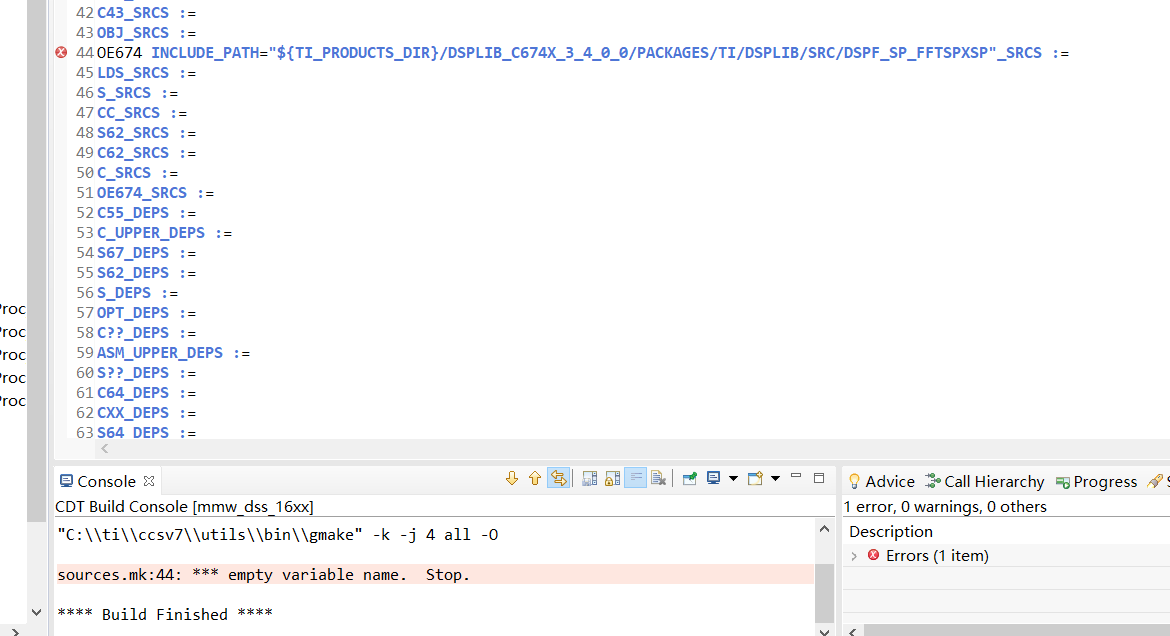1170x636 pixels.
Task: Click editor horizontal scrollbar left arrow
Action: pos(104,448)
